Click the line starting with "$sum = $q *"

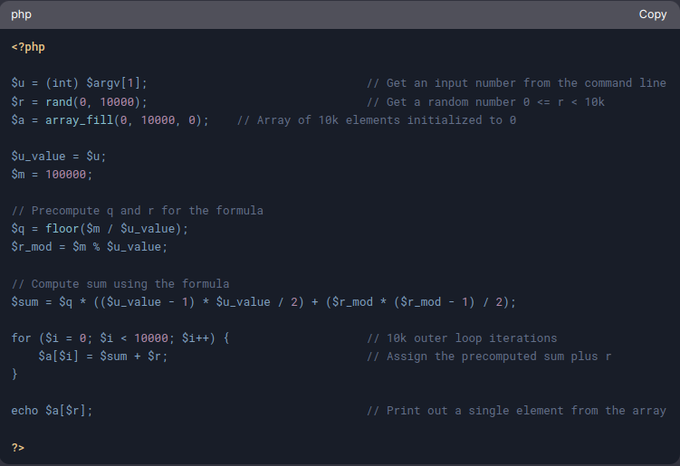click(x=263, y=302)
